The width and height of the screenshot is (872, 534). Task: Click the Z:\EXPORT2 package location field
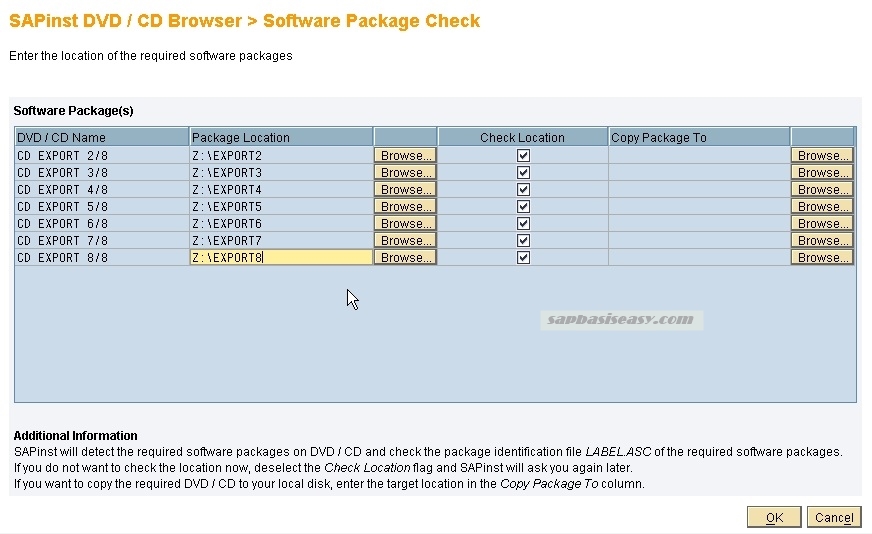click(281, 155)
